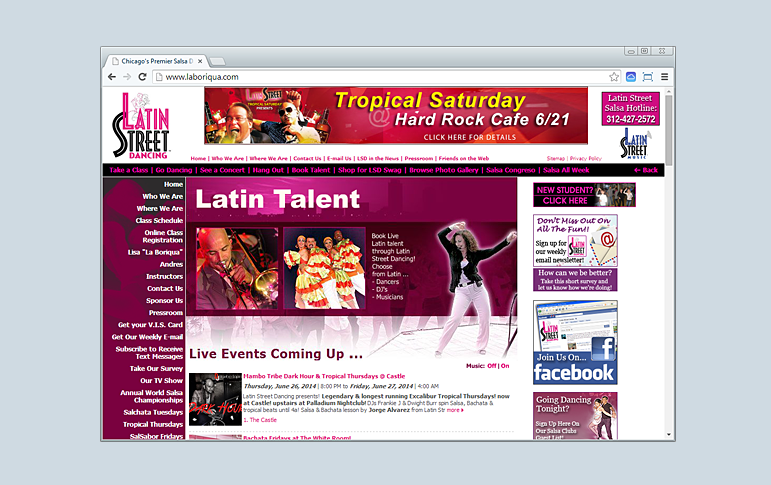The image size is (771, 485).
Task: Reload the page with the refresh icon
Action: pyautogui.click(x=142, y=77)
